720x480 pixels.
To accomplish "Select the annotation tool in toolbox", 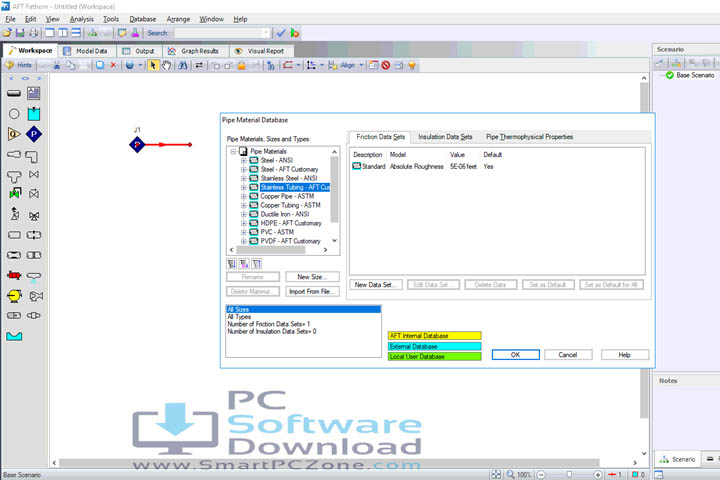I will pyautogui.click(x=34, y=94).
